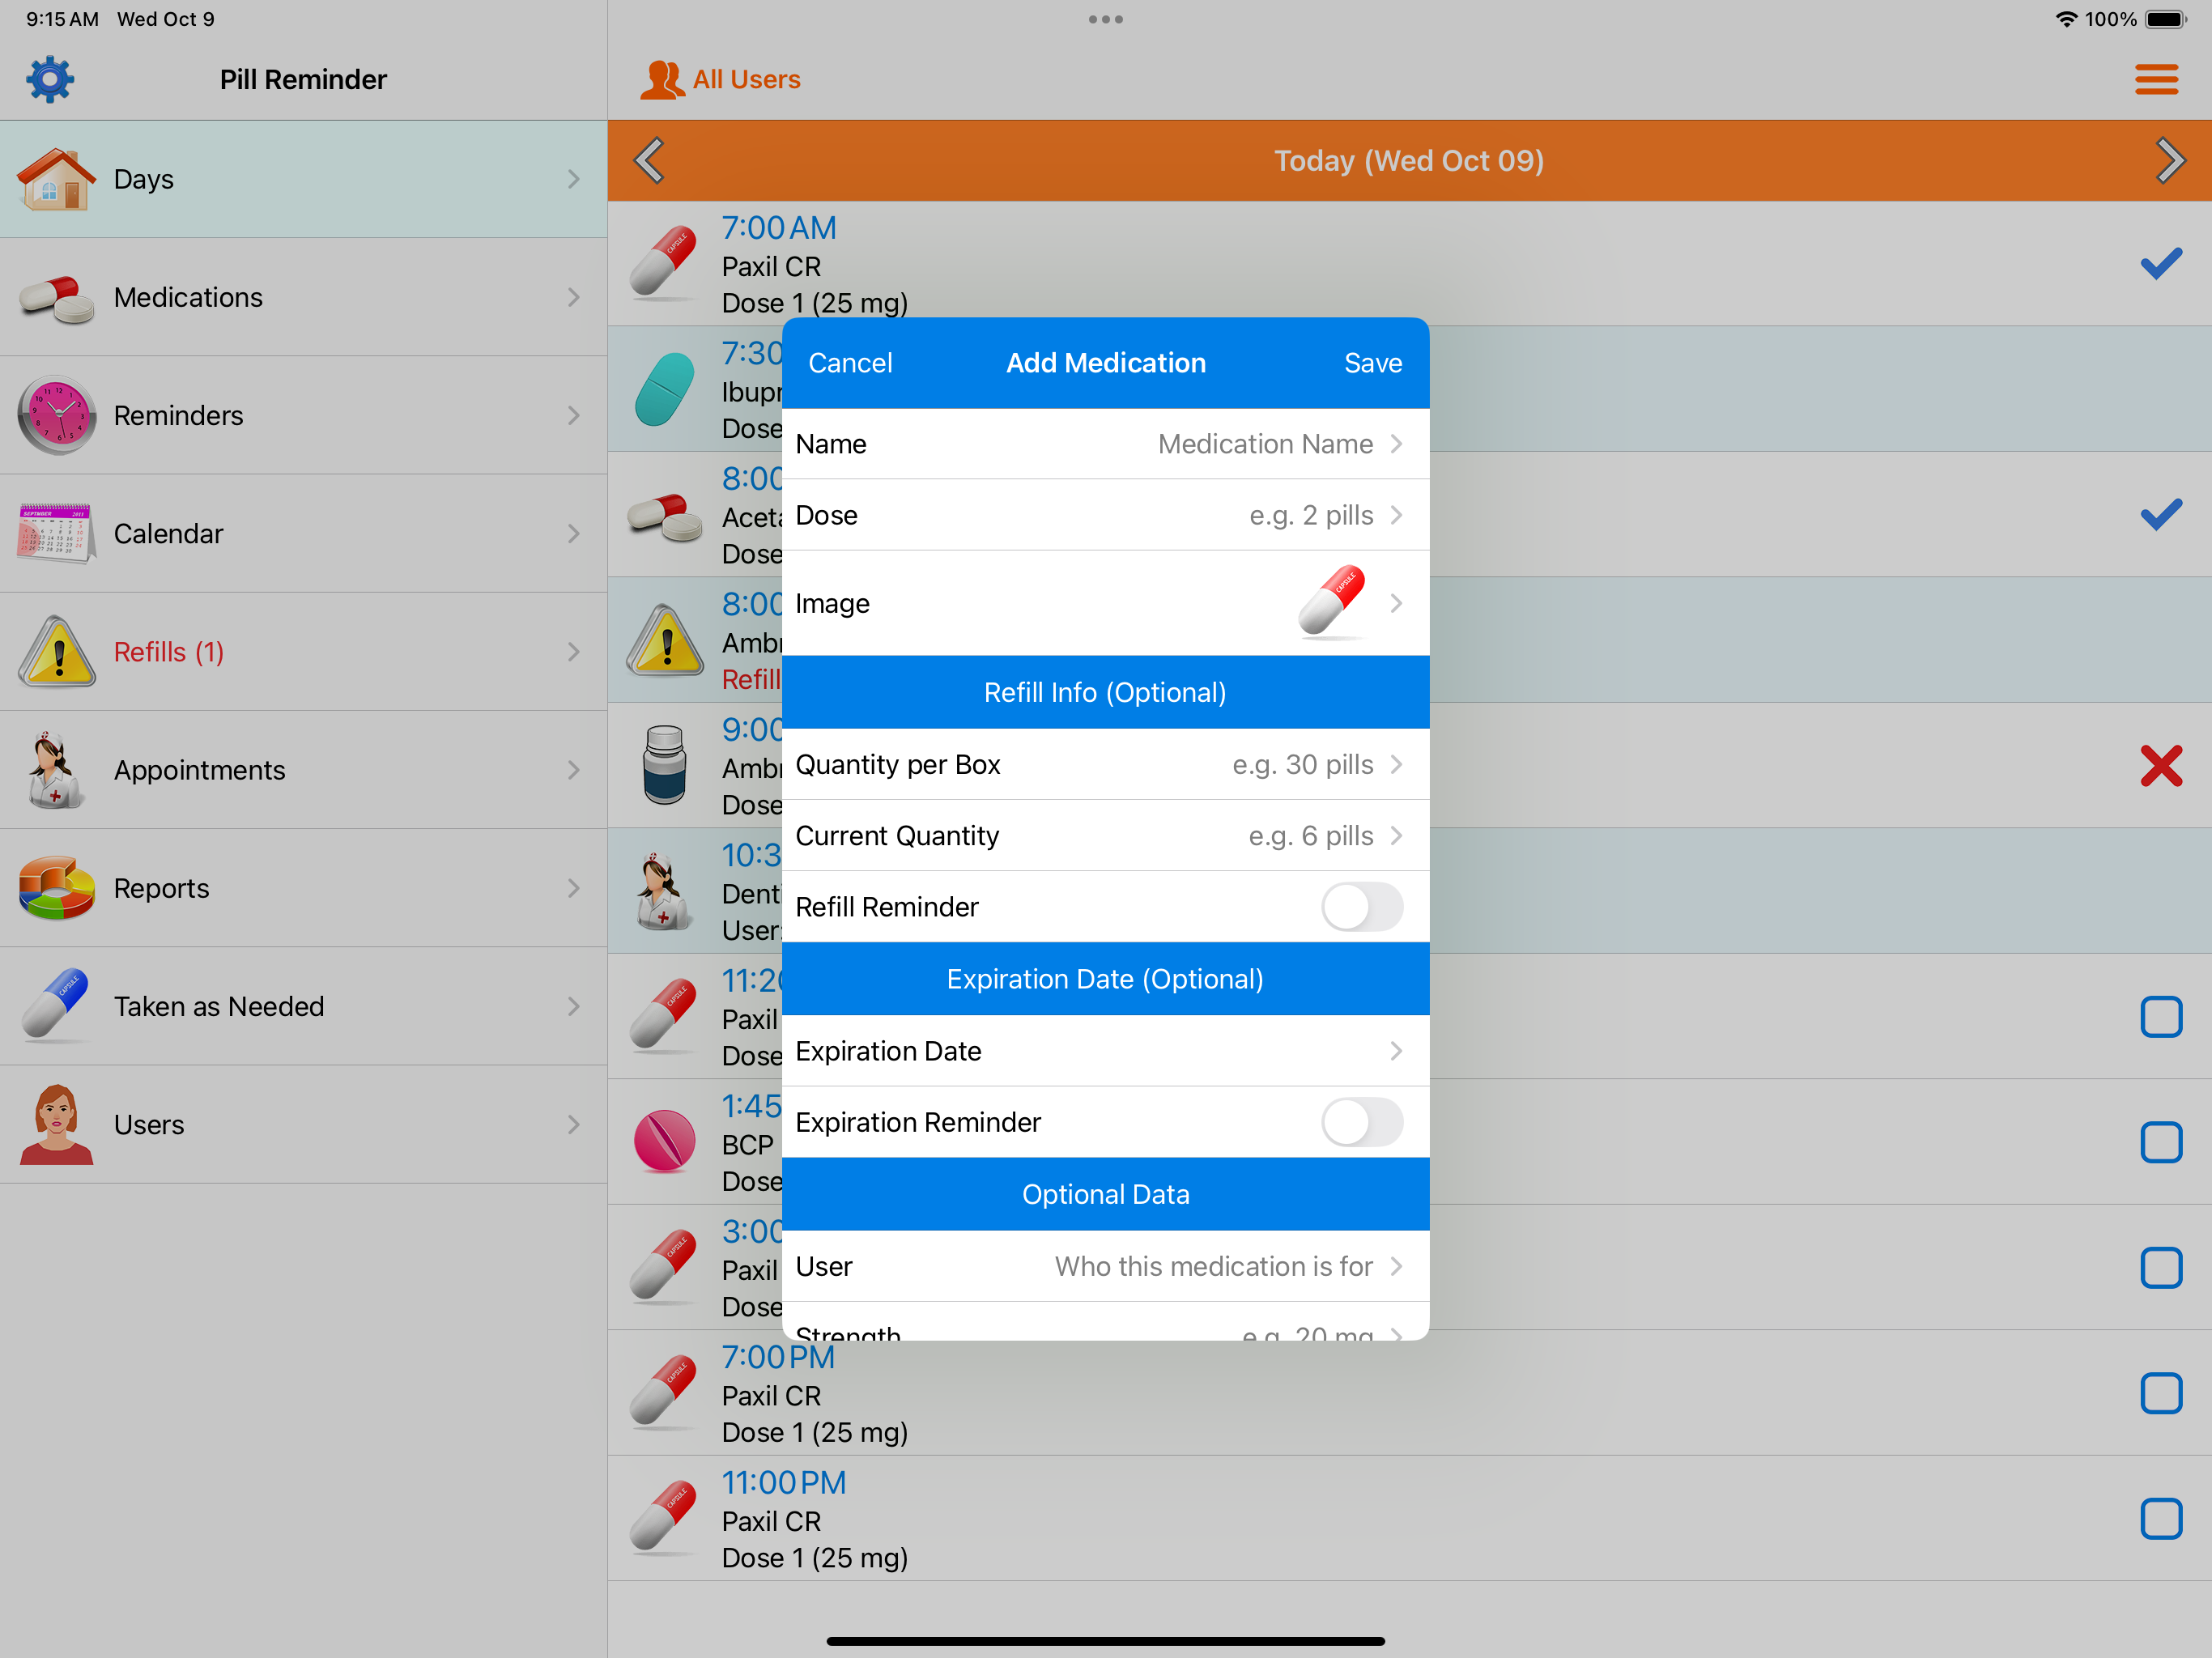Enable the Refill Reminder switch
This screenshot has height=1658, width=2212.
(1361, 906)
